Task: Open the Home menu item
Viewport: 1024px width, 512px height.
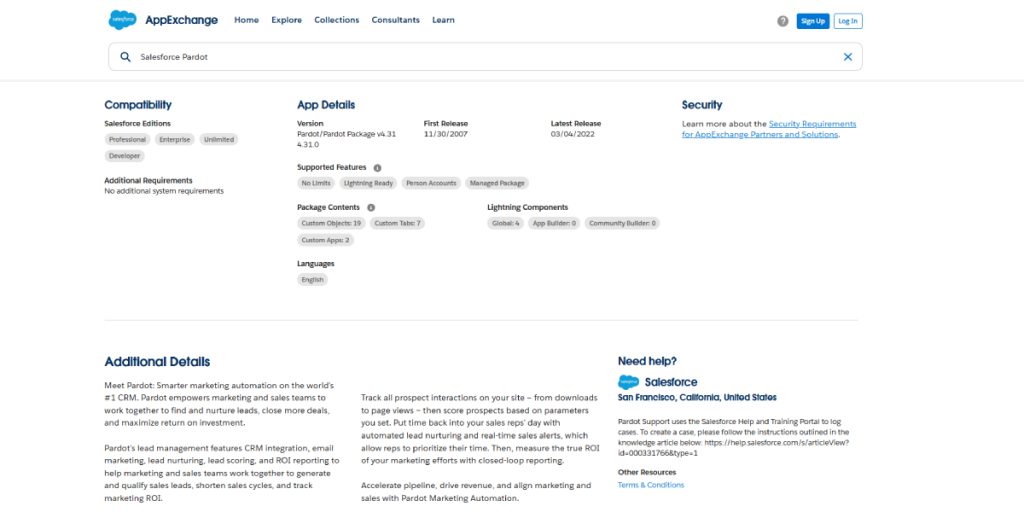Action: point(246,20)
